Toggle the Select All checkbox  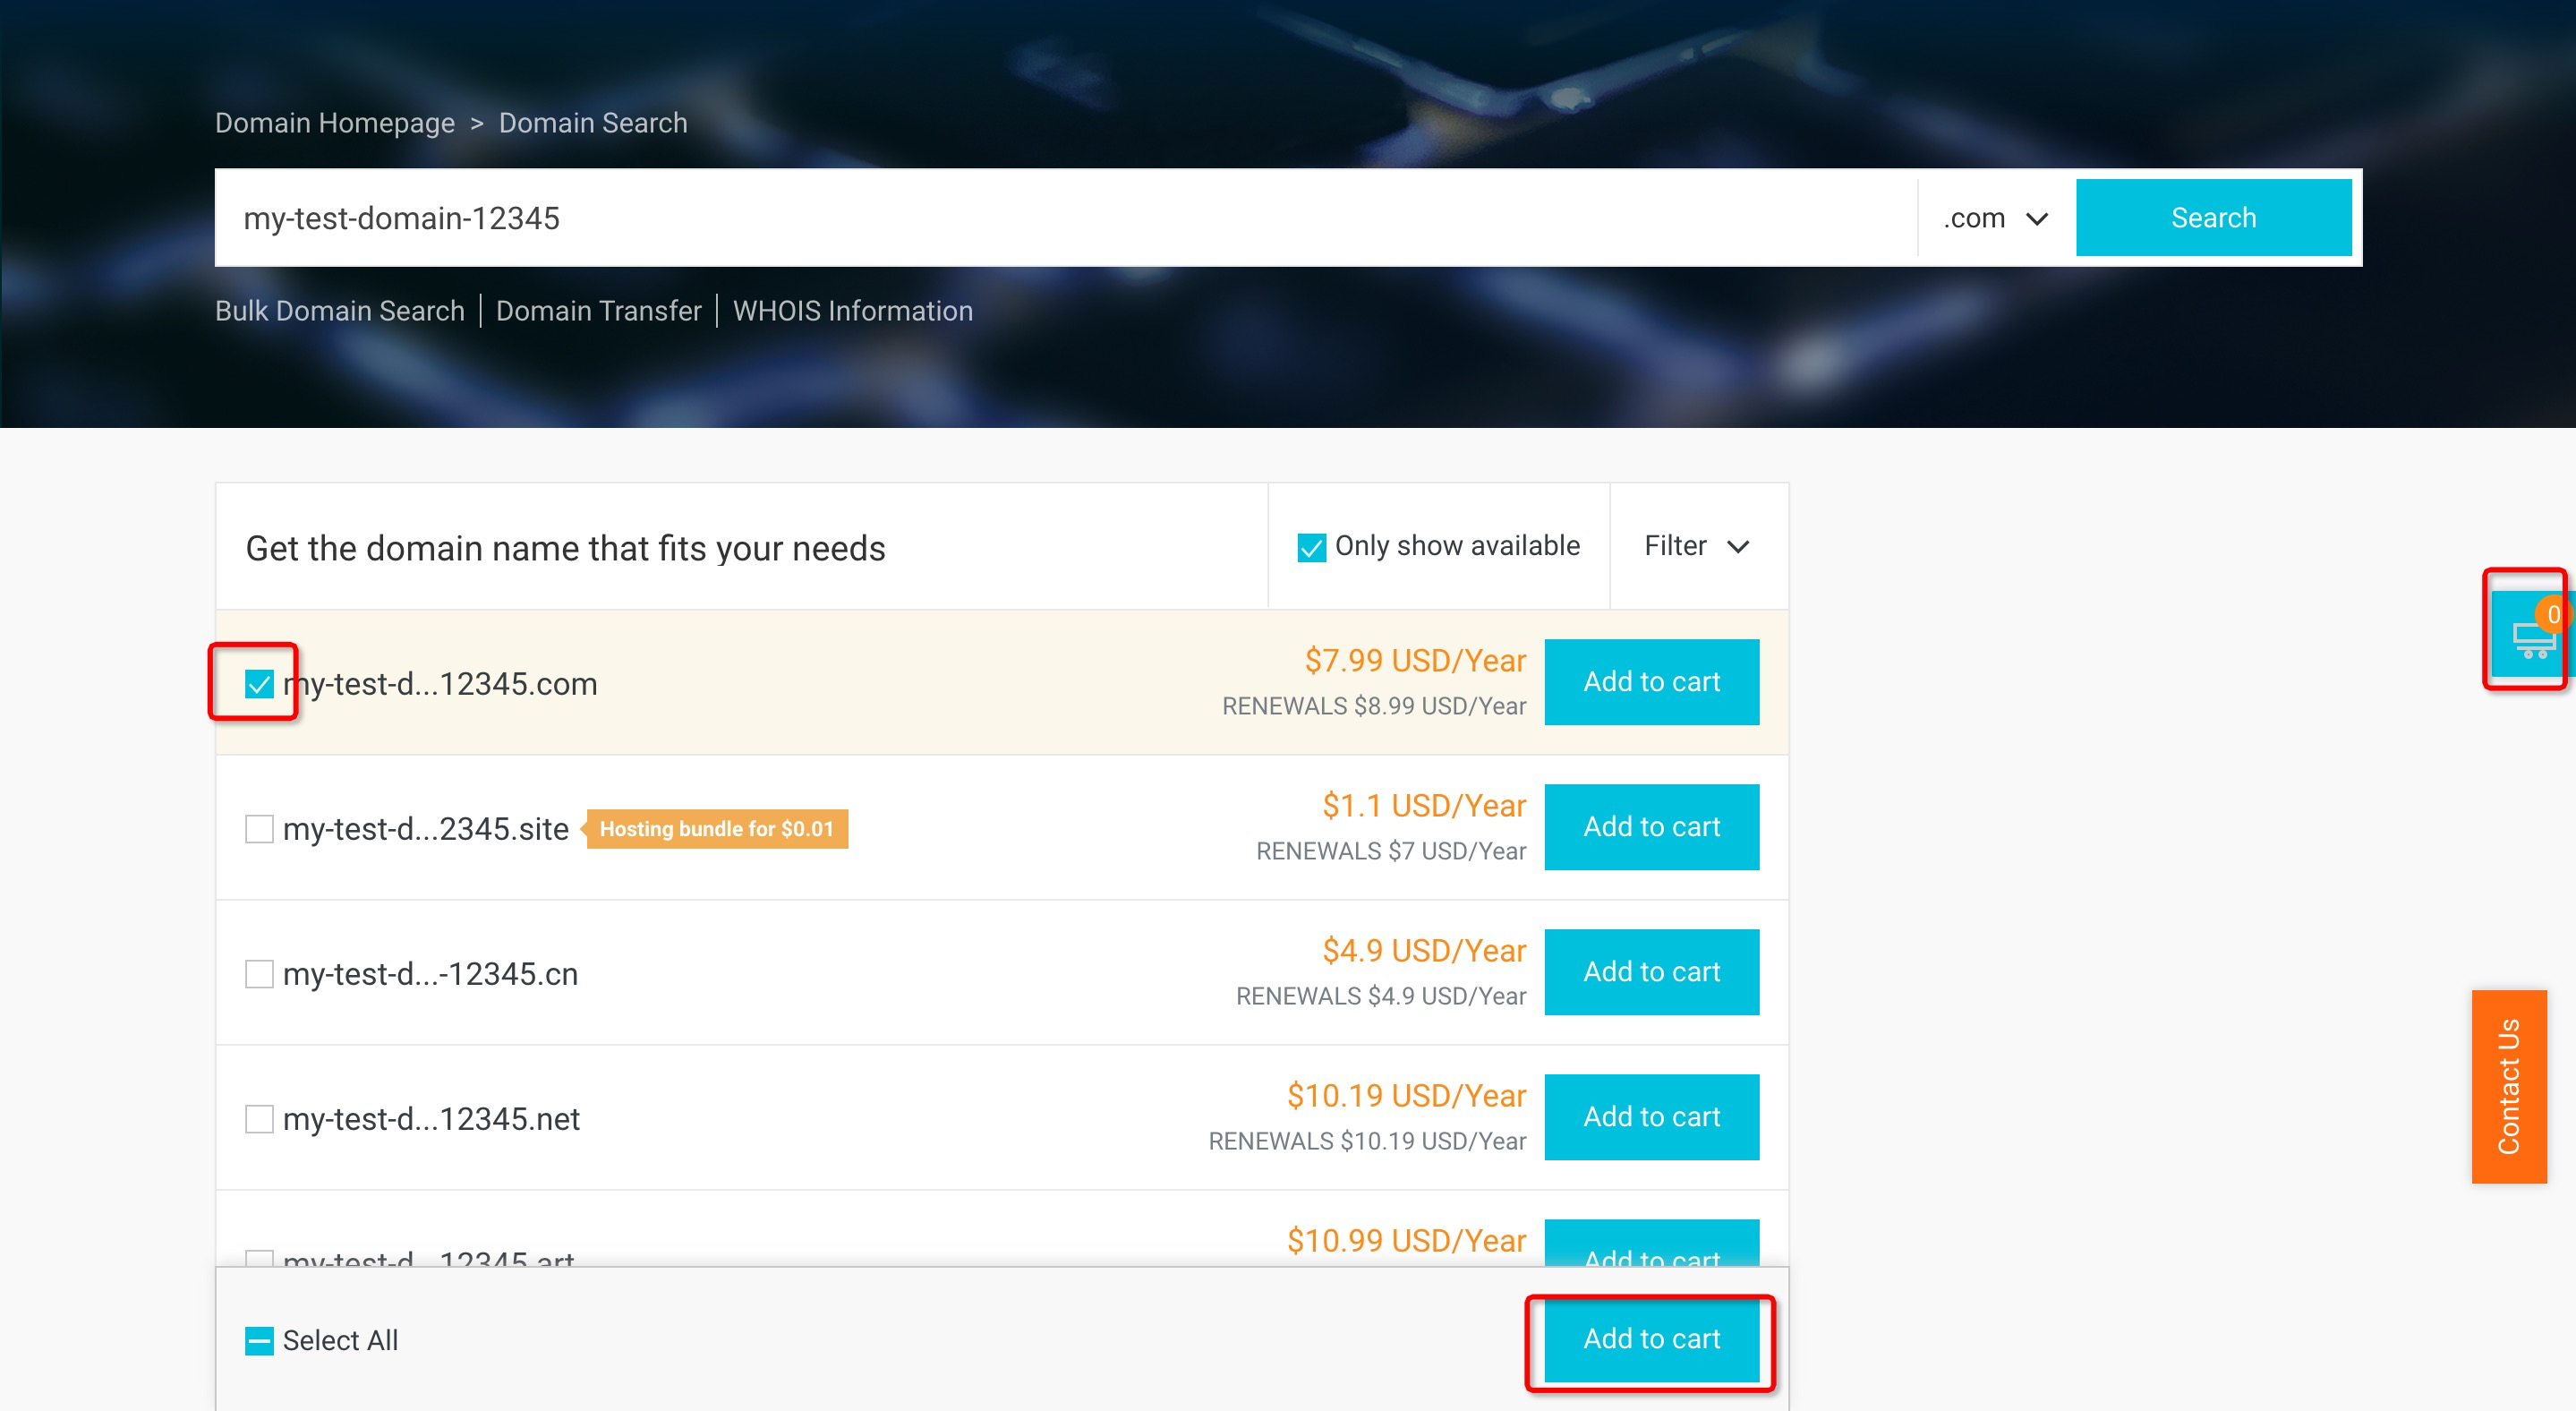click(x=259, y=1340)
